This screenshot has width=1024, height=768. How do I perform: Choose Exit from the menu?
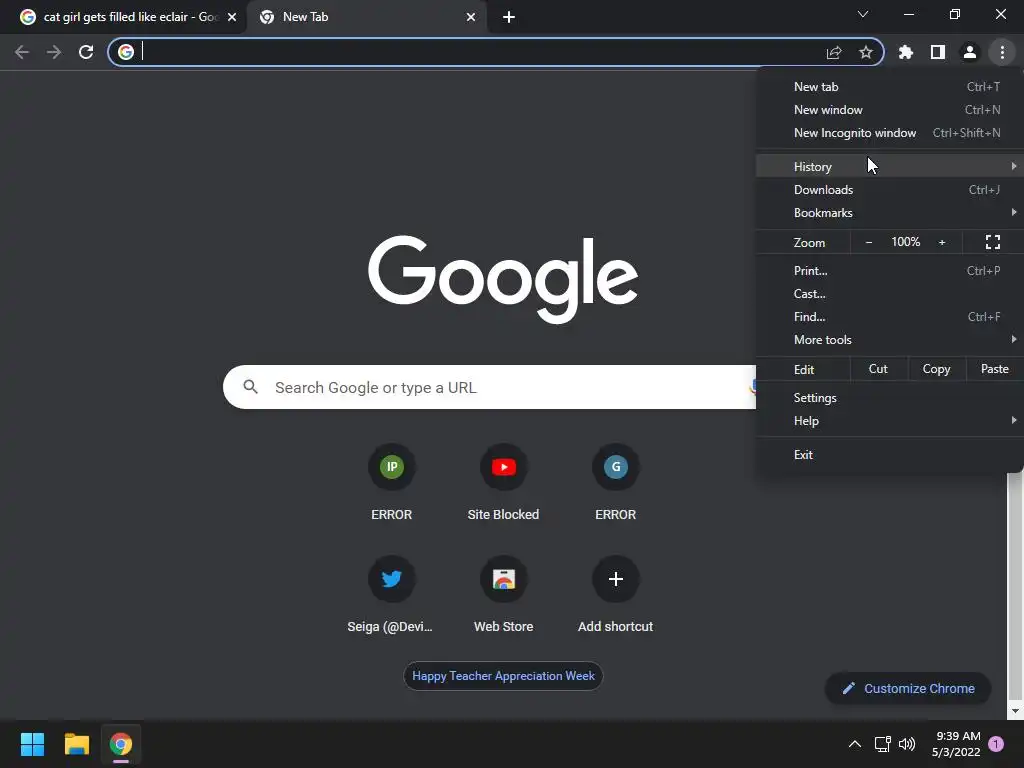889,455
